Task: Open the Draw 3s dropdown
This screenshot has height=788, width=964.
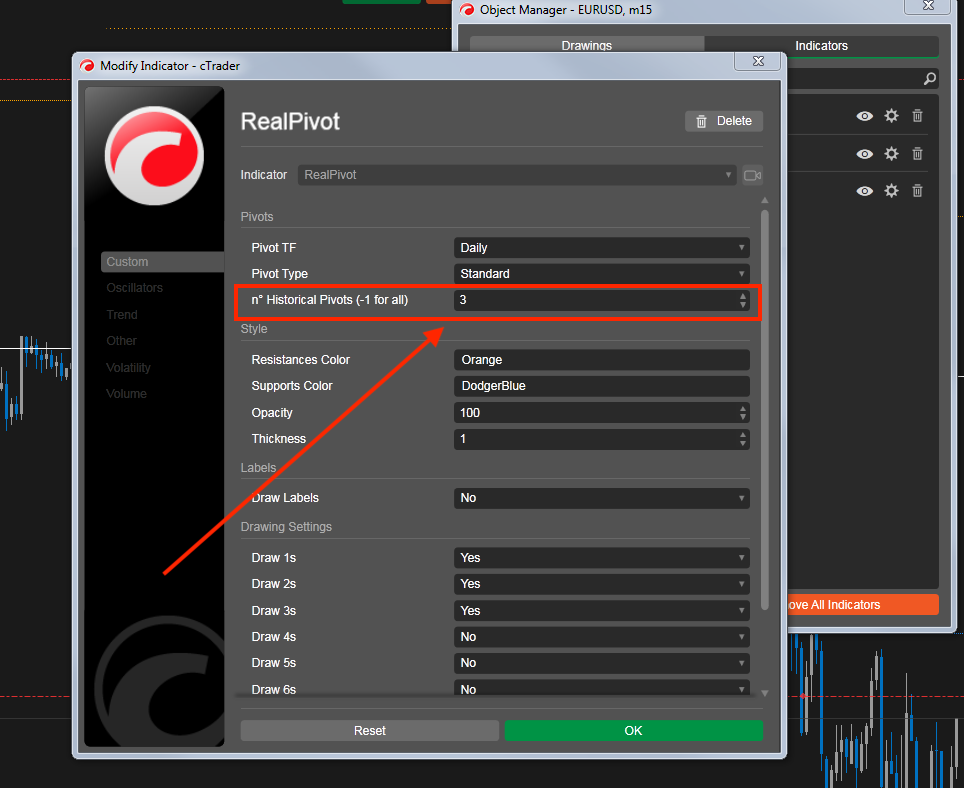Action: (x=601, y=610)
